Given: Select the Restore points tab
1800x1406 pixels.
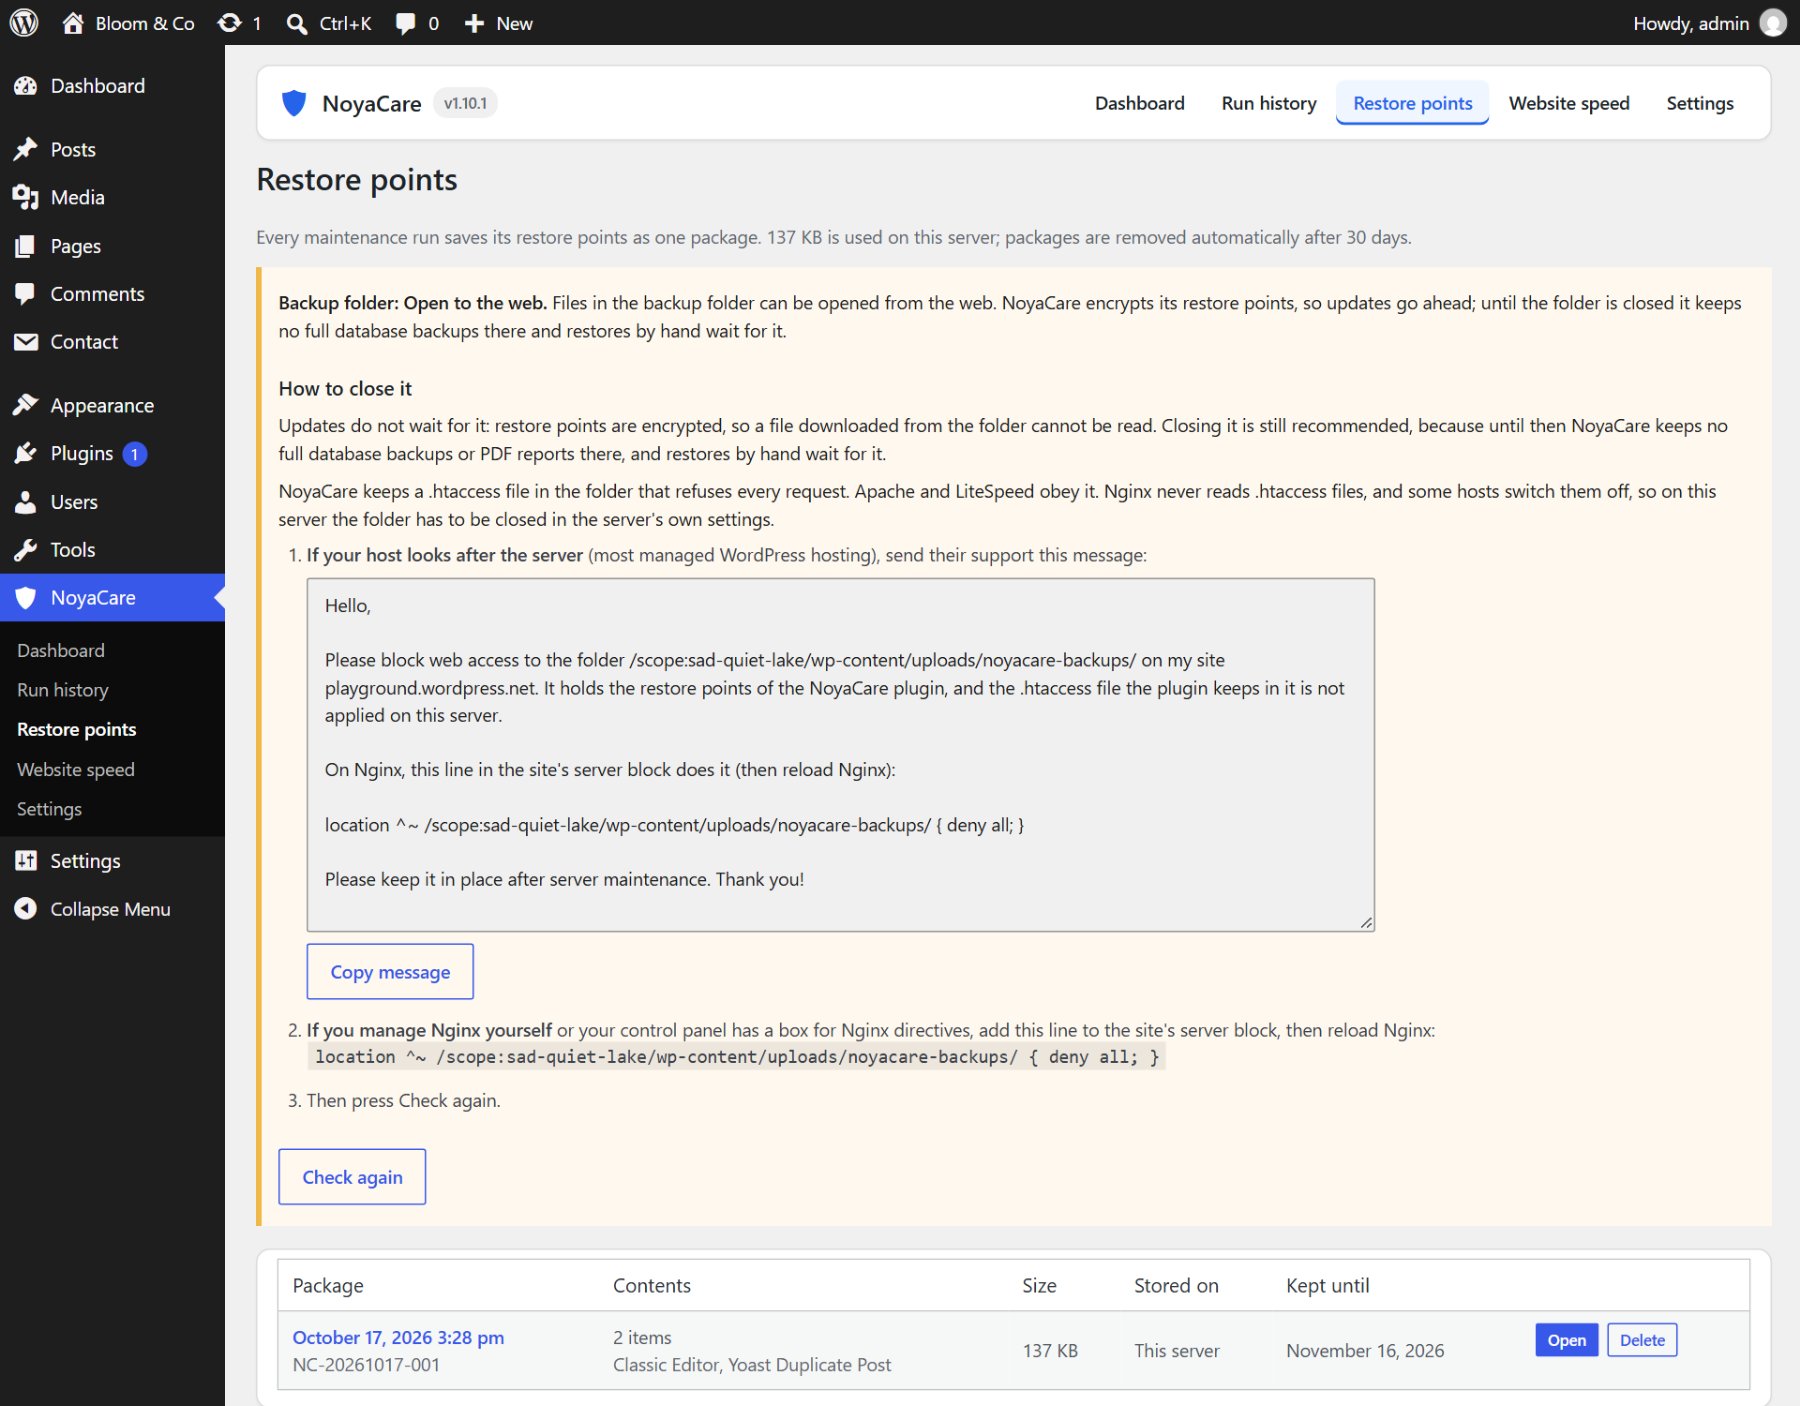Looking at the screenshot, I should pyautogui.click(x=1412, y=103).
